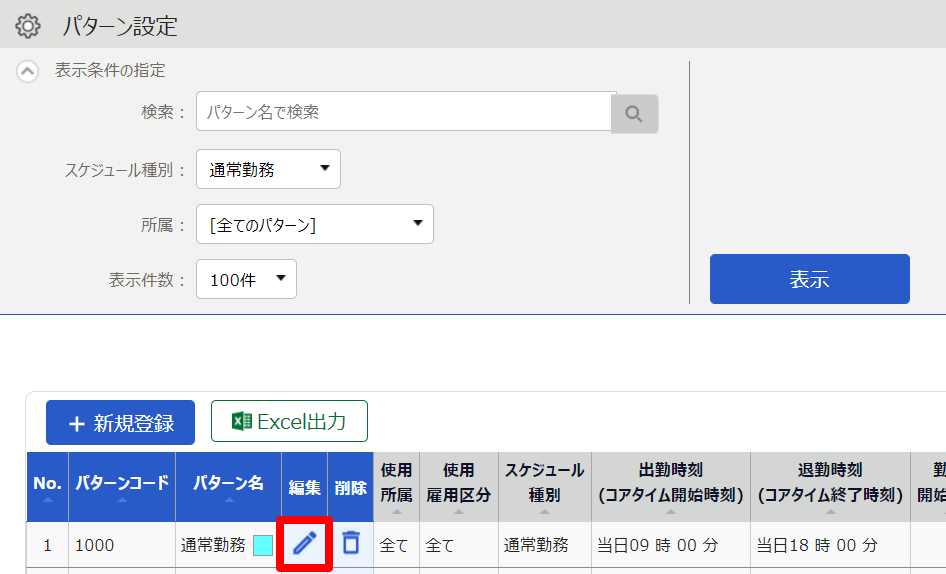The image size is (946, 574).
Task: Sort by the 使用雇用区分 column header
Action: pos(459,486)
